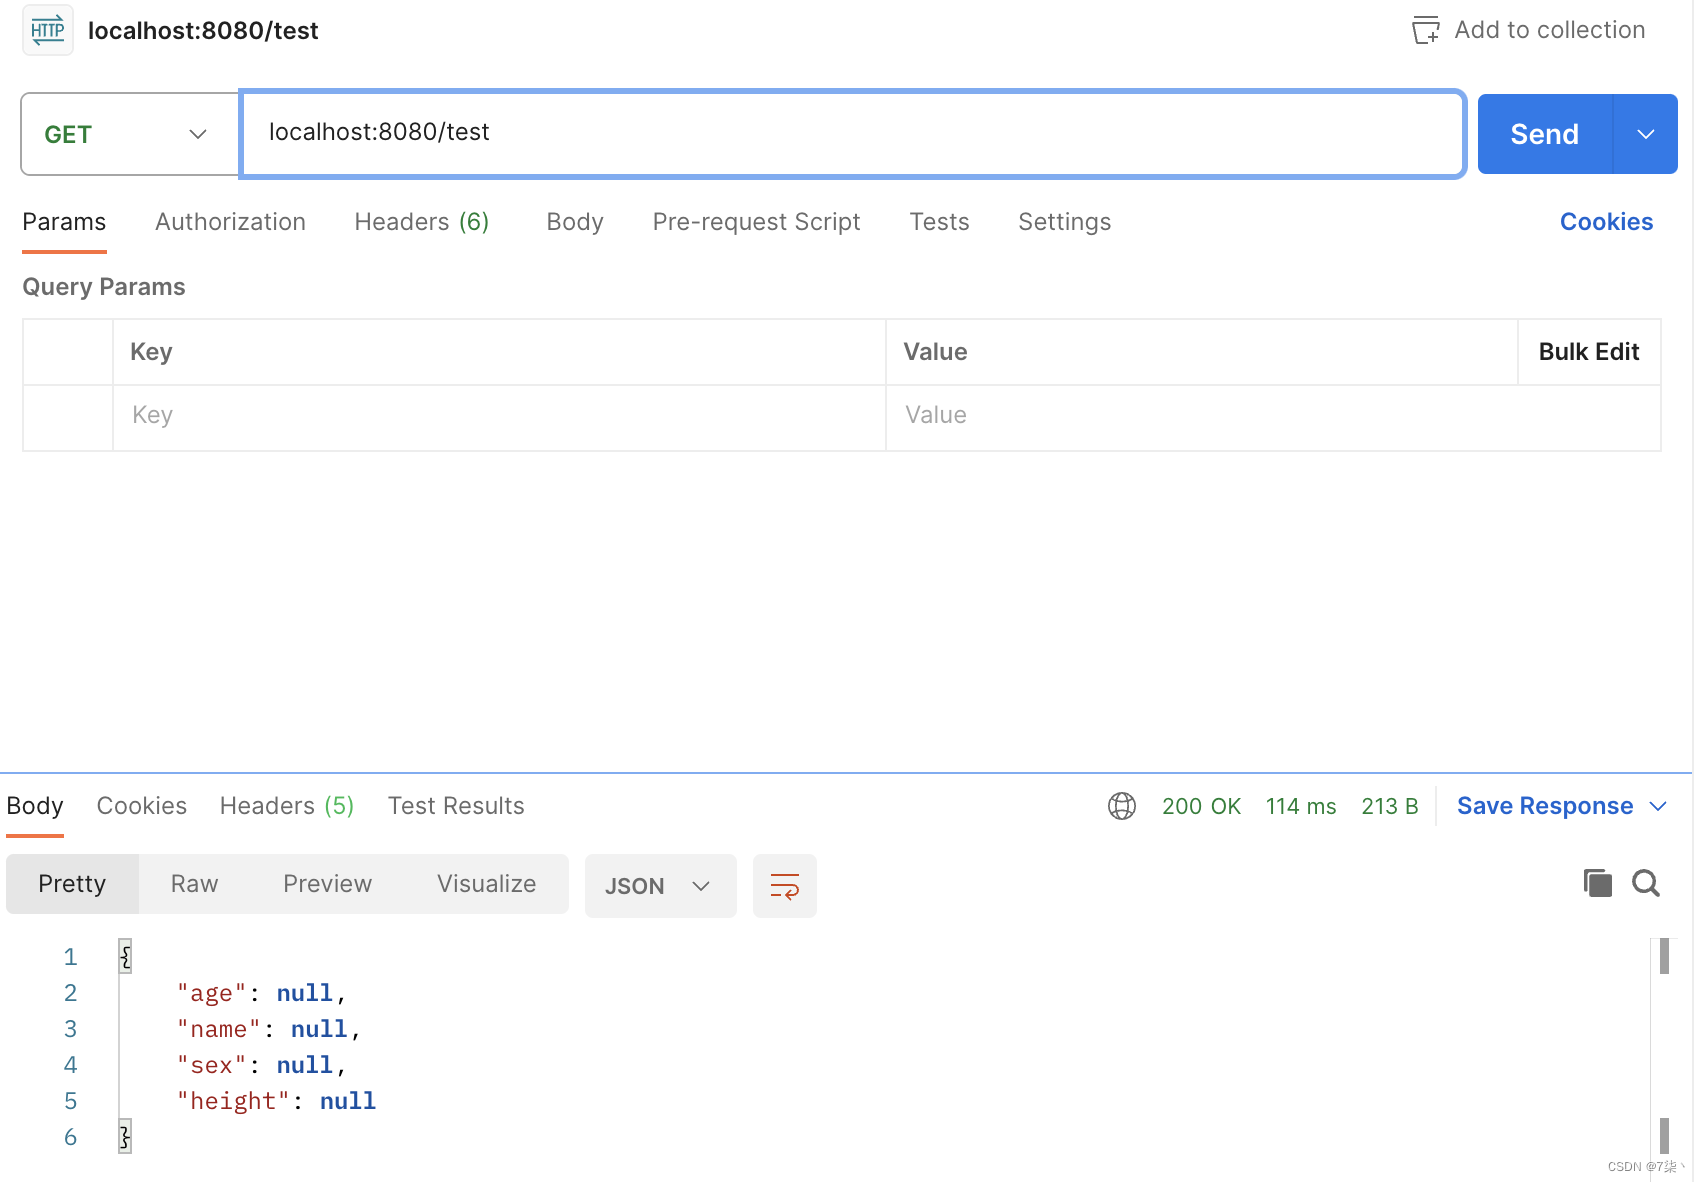Switch to the Raw view

pyautogui.click(x=194, y=884)
